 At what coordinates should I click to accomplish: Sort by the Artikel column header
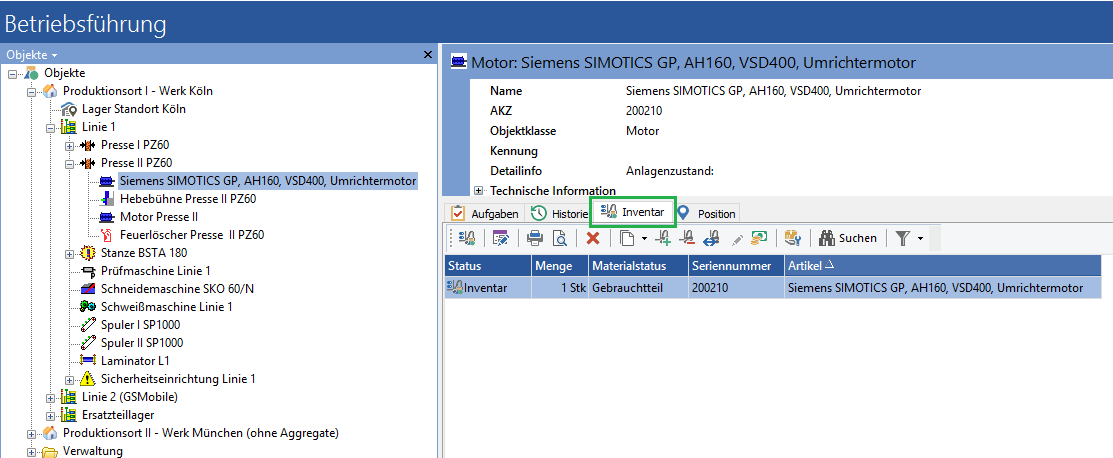click(943, 266)
